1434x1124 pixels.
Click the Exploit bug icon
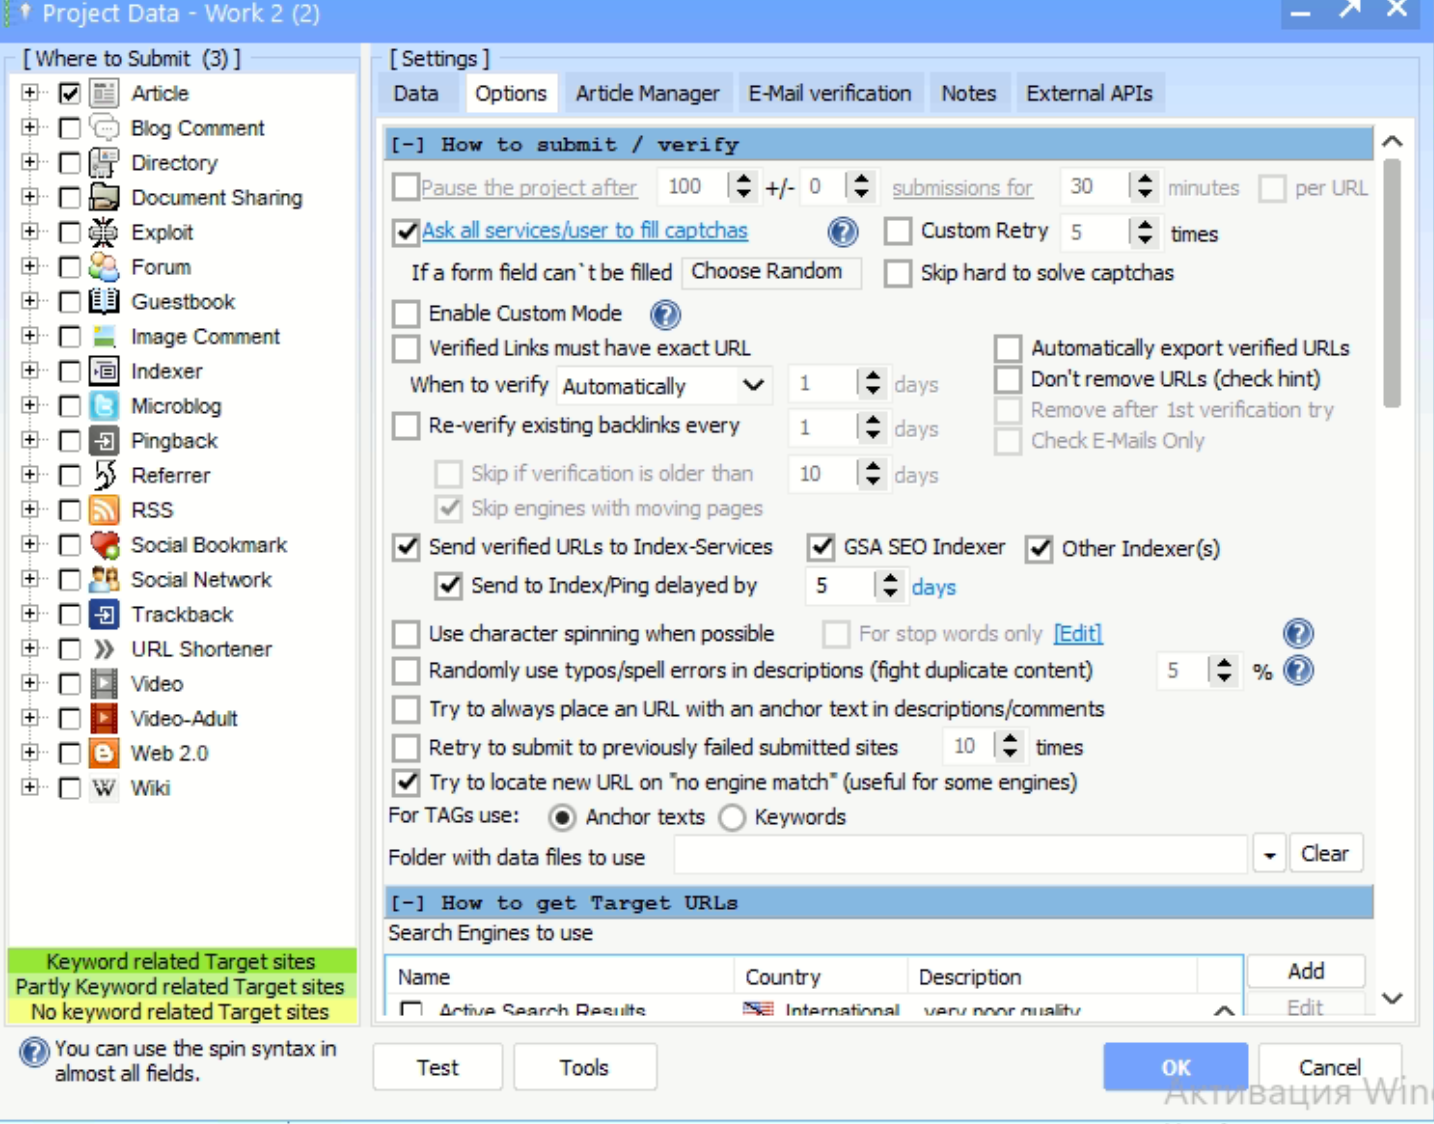(104, 232)
